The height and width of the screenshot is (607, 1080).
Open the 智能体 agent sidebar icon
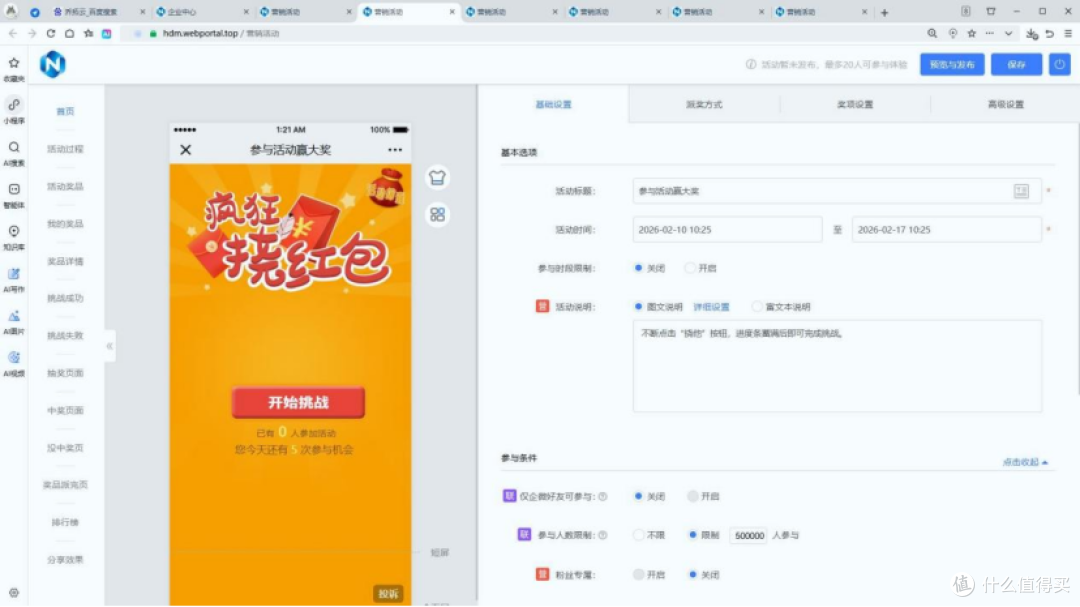[x=14, y=189]
